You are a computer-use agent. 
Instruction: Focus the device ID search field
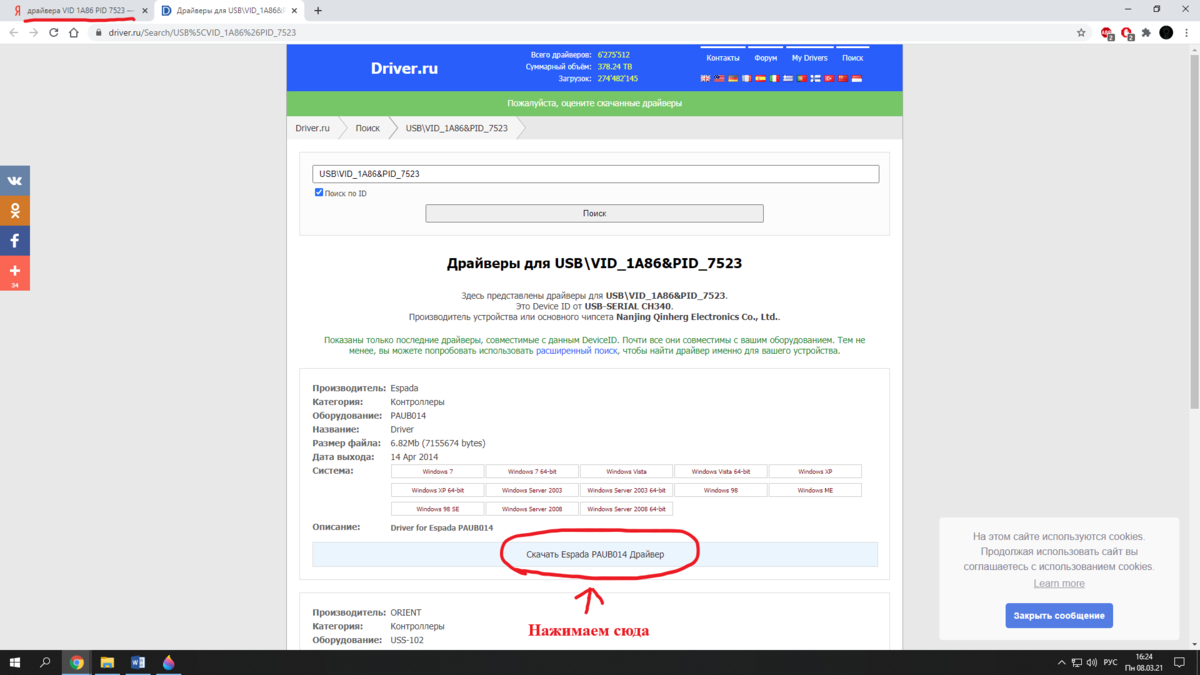595,174
